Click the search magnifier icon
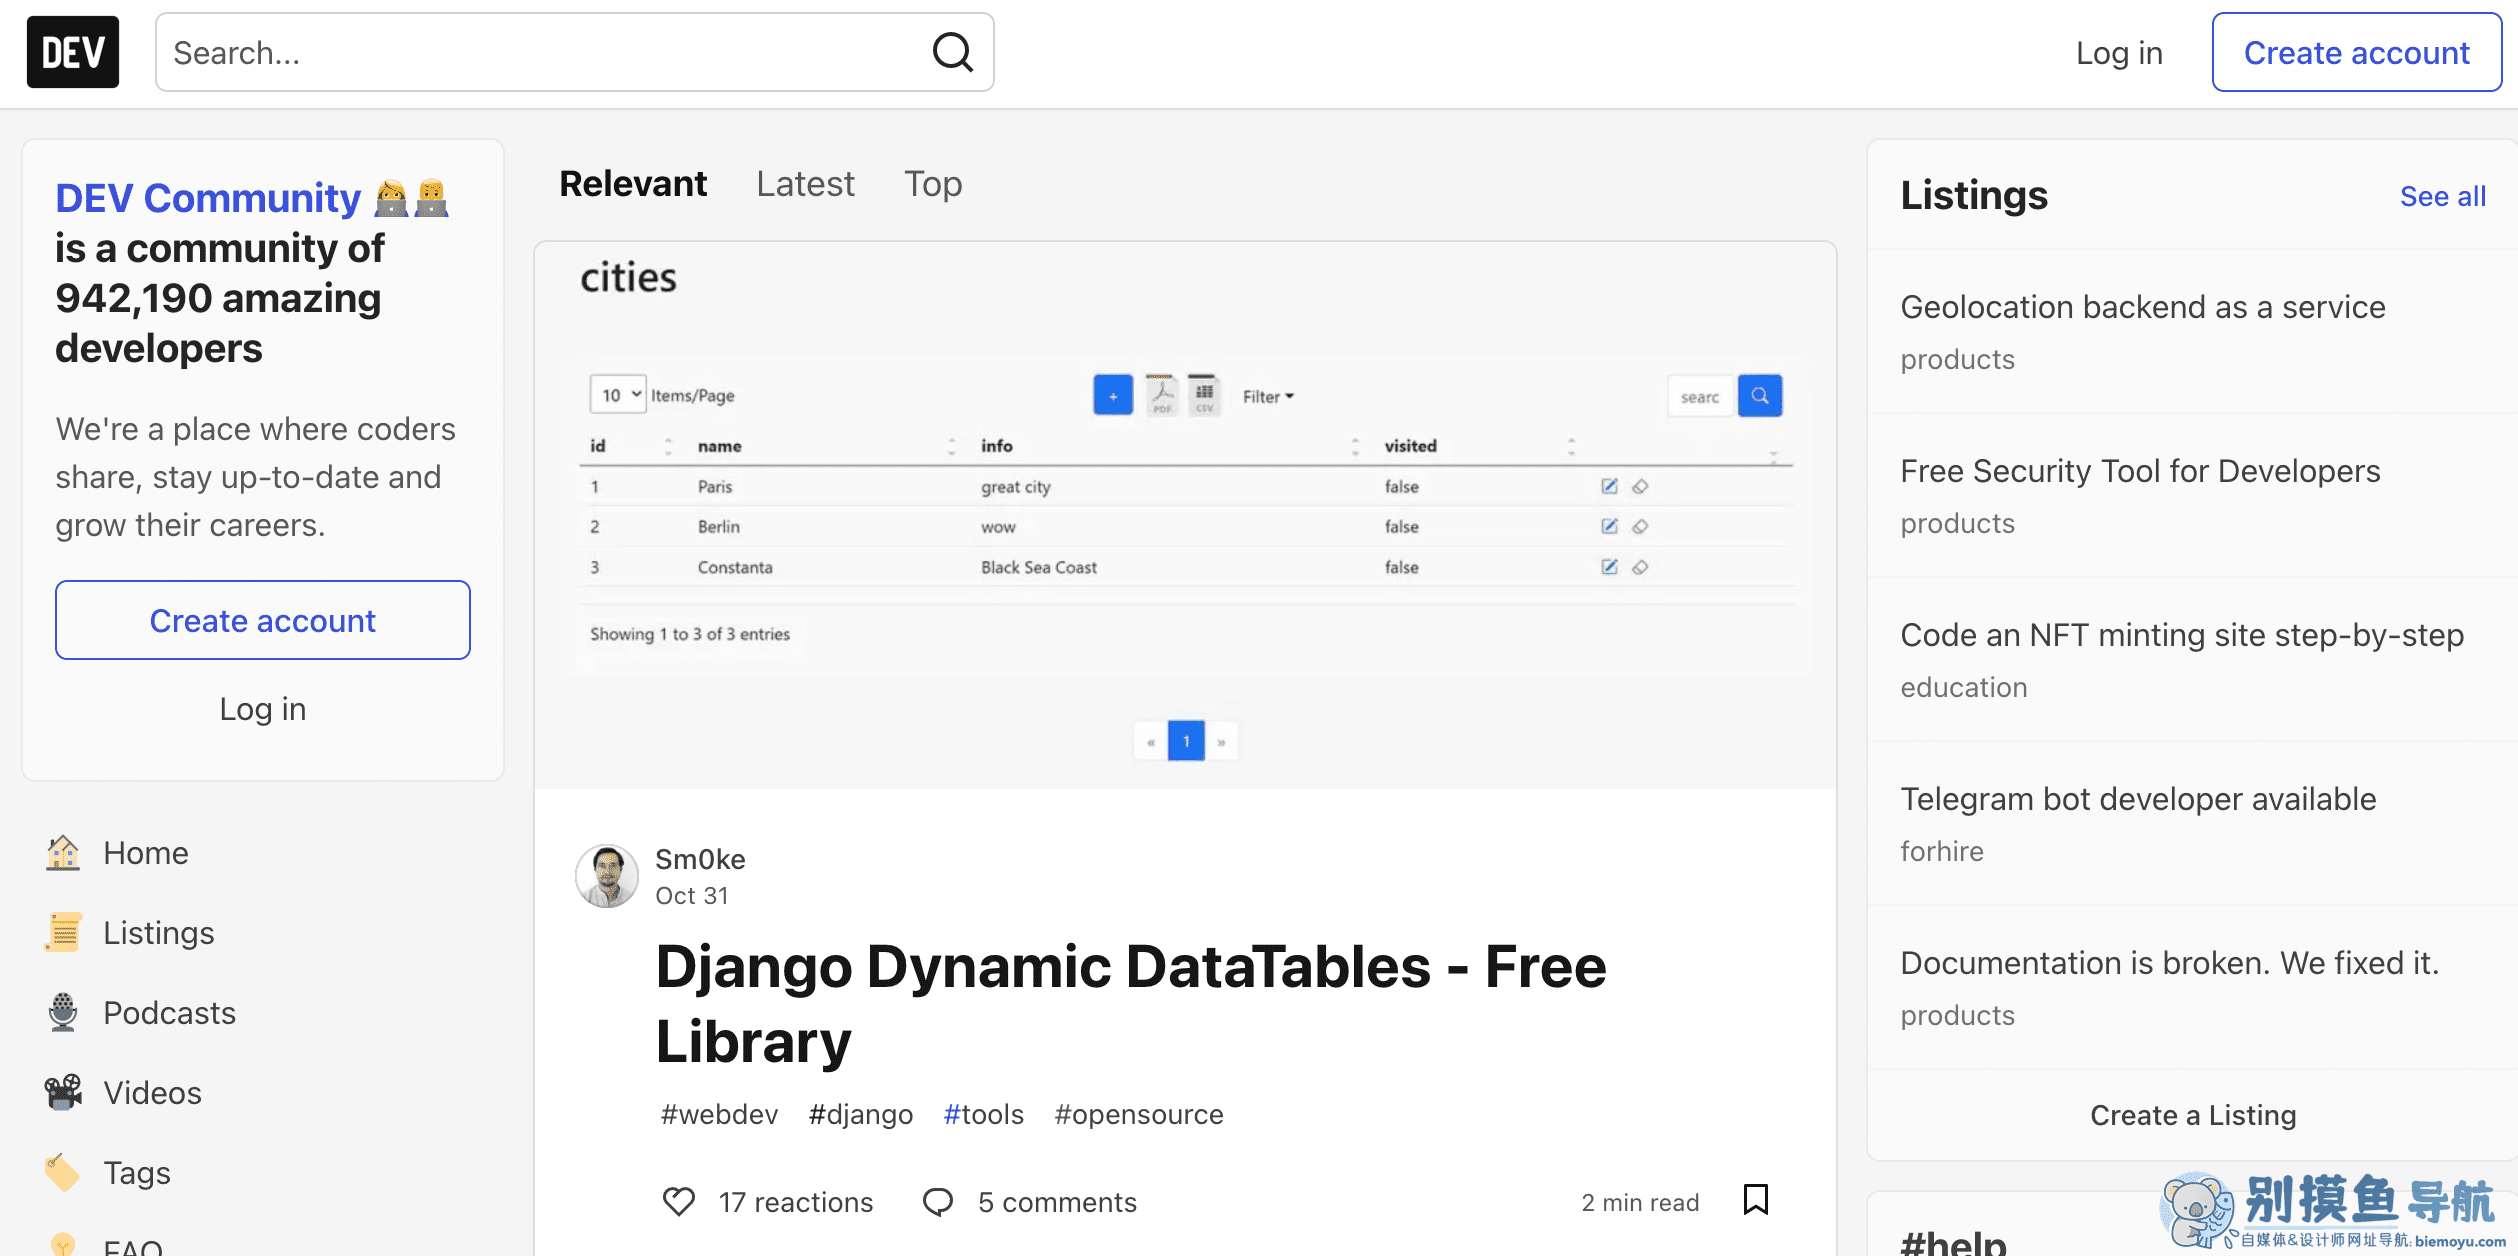 coord(952,52)
